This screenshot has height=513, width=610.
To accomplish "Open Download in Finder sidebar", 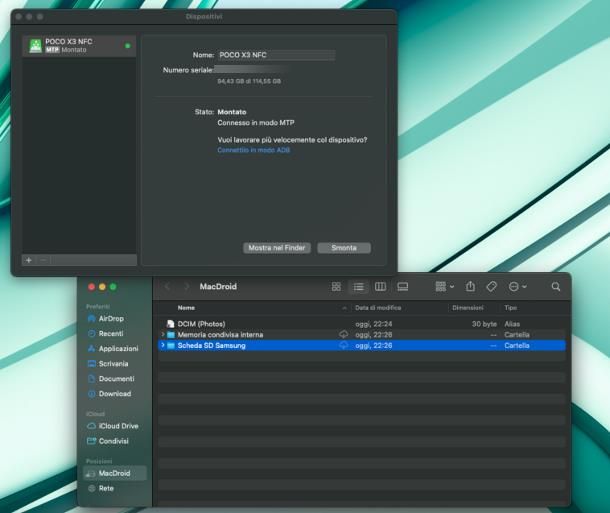I will click(x=115, y=394).
